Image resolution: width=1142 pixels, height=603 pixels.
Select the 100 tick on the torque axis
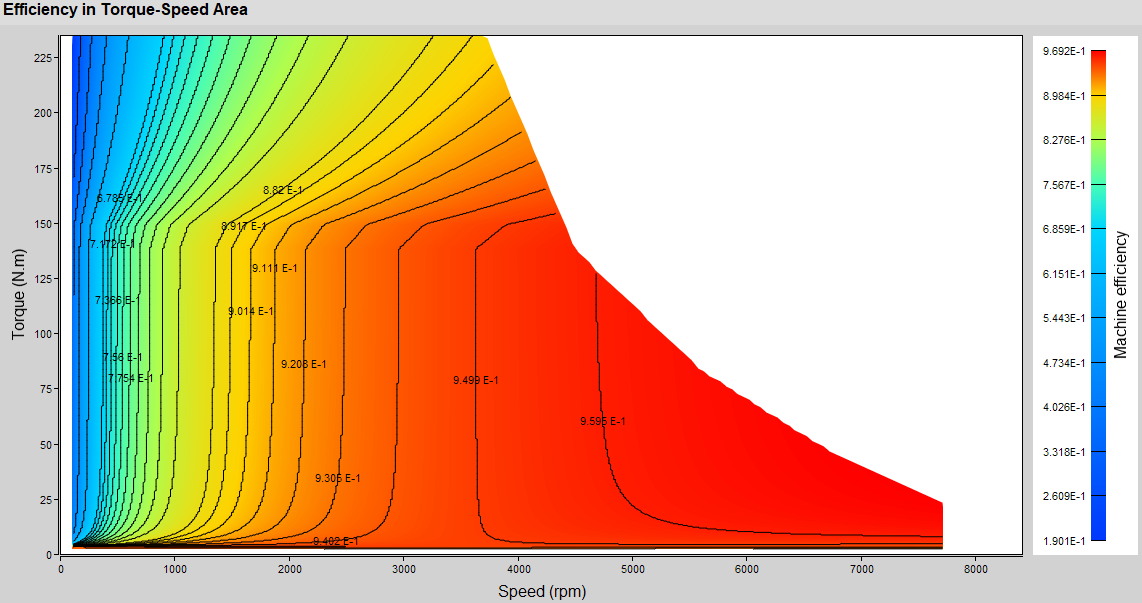(x=42, y=334)
